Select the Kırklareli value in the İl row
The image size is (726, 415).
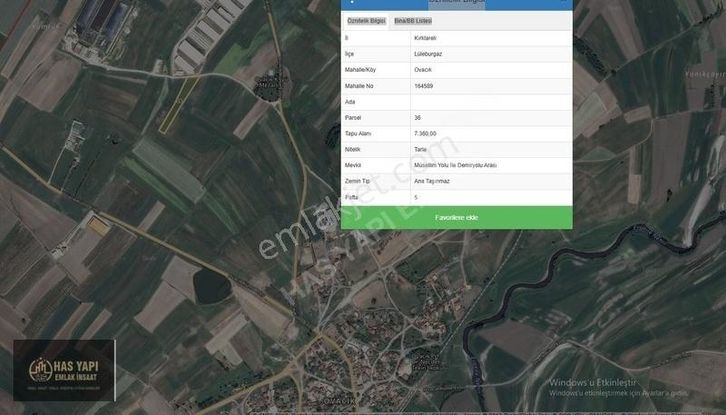coord(425,38)
